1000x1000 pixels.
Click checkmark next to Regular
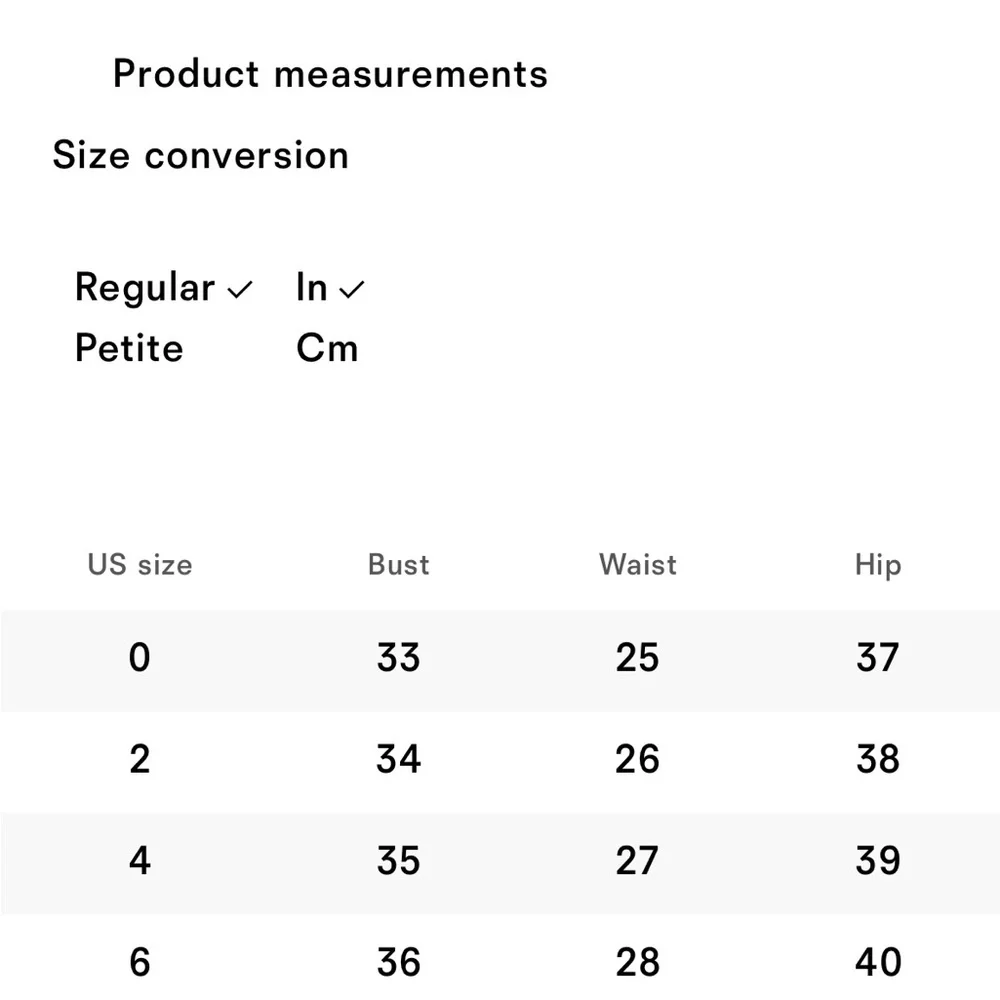coord(240,291)
